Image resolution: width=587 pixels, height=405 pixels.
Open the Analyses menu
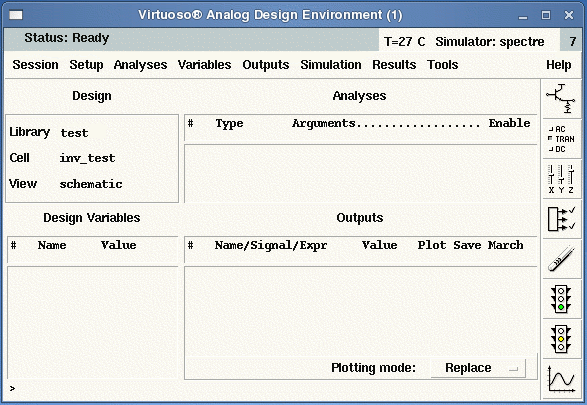140,65
